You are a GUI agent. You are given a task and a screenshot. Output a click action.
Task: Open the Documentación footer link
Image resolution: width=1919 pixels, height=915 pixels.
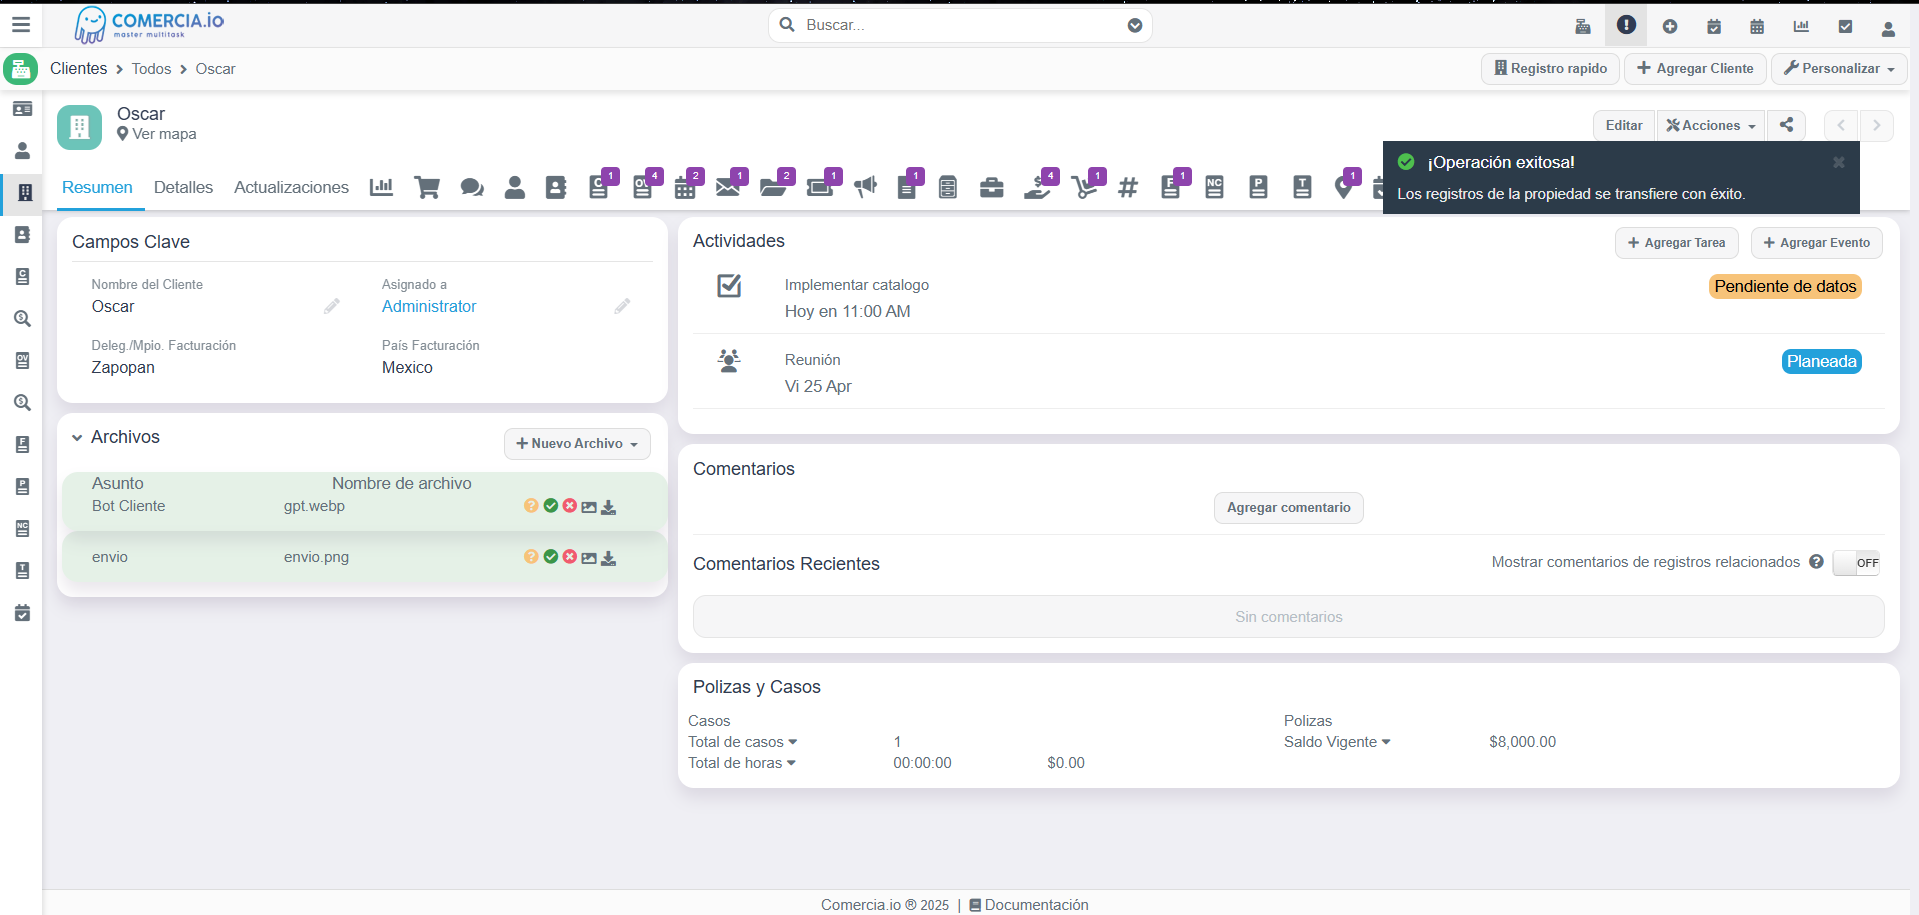pyautogui.click(x=1029, y=905)
